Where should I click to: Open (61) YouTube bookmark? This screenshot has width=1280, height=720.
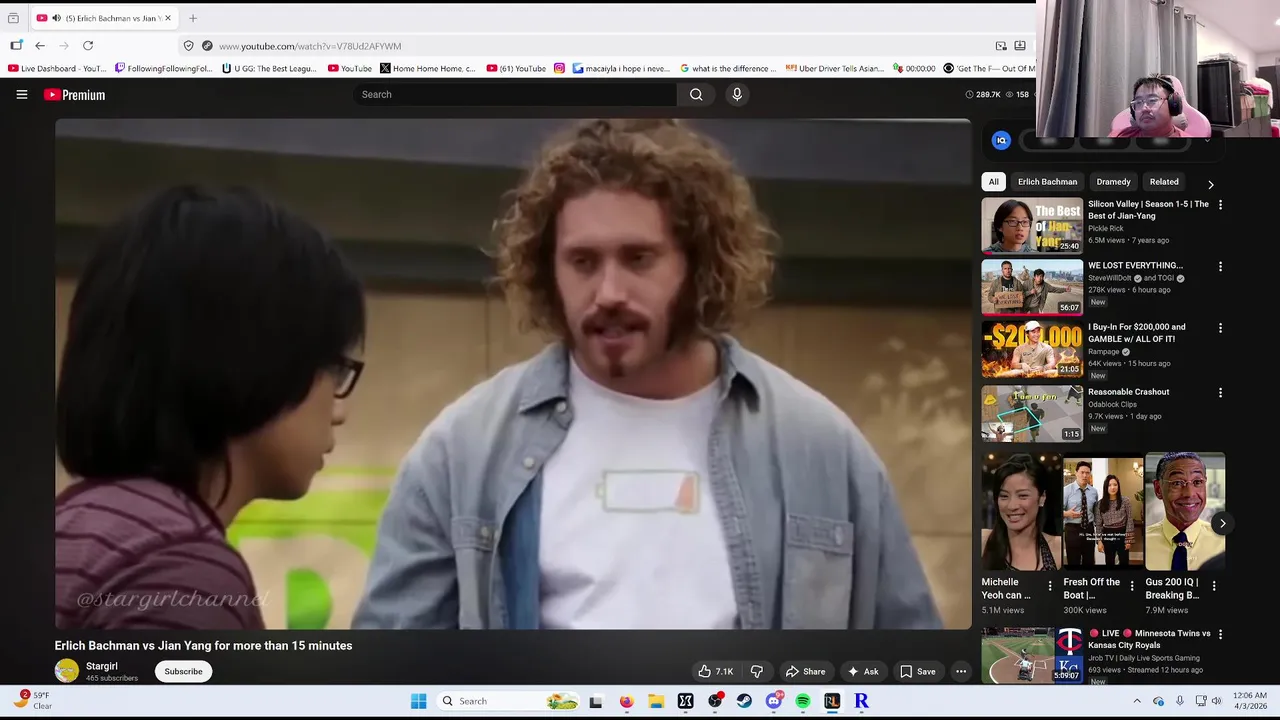coord(516,69)
